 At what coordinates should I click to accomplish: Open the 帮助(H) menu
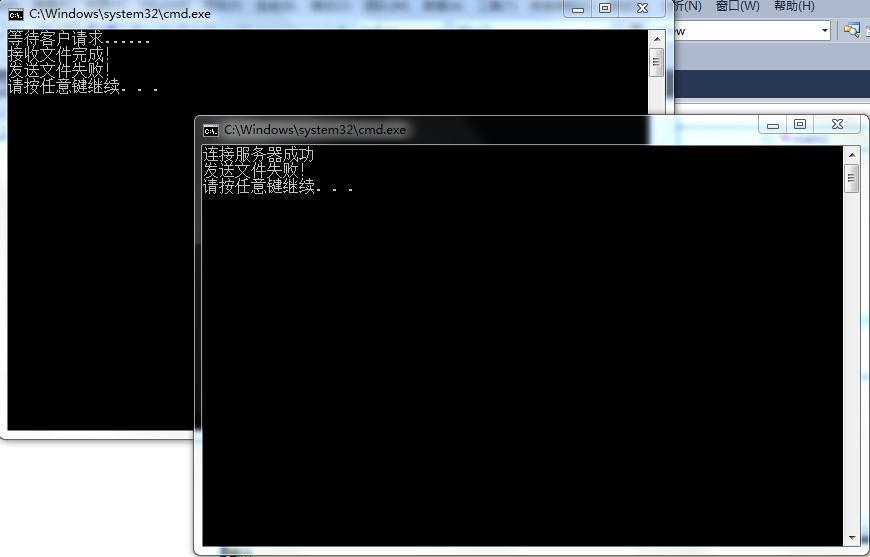794,6
